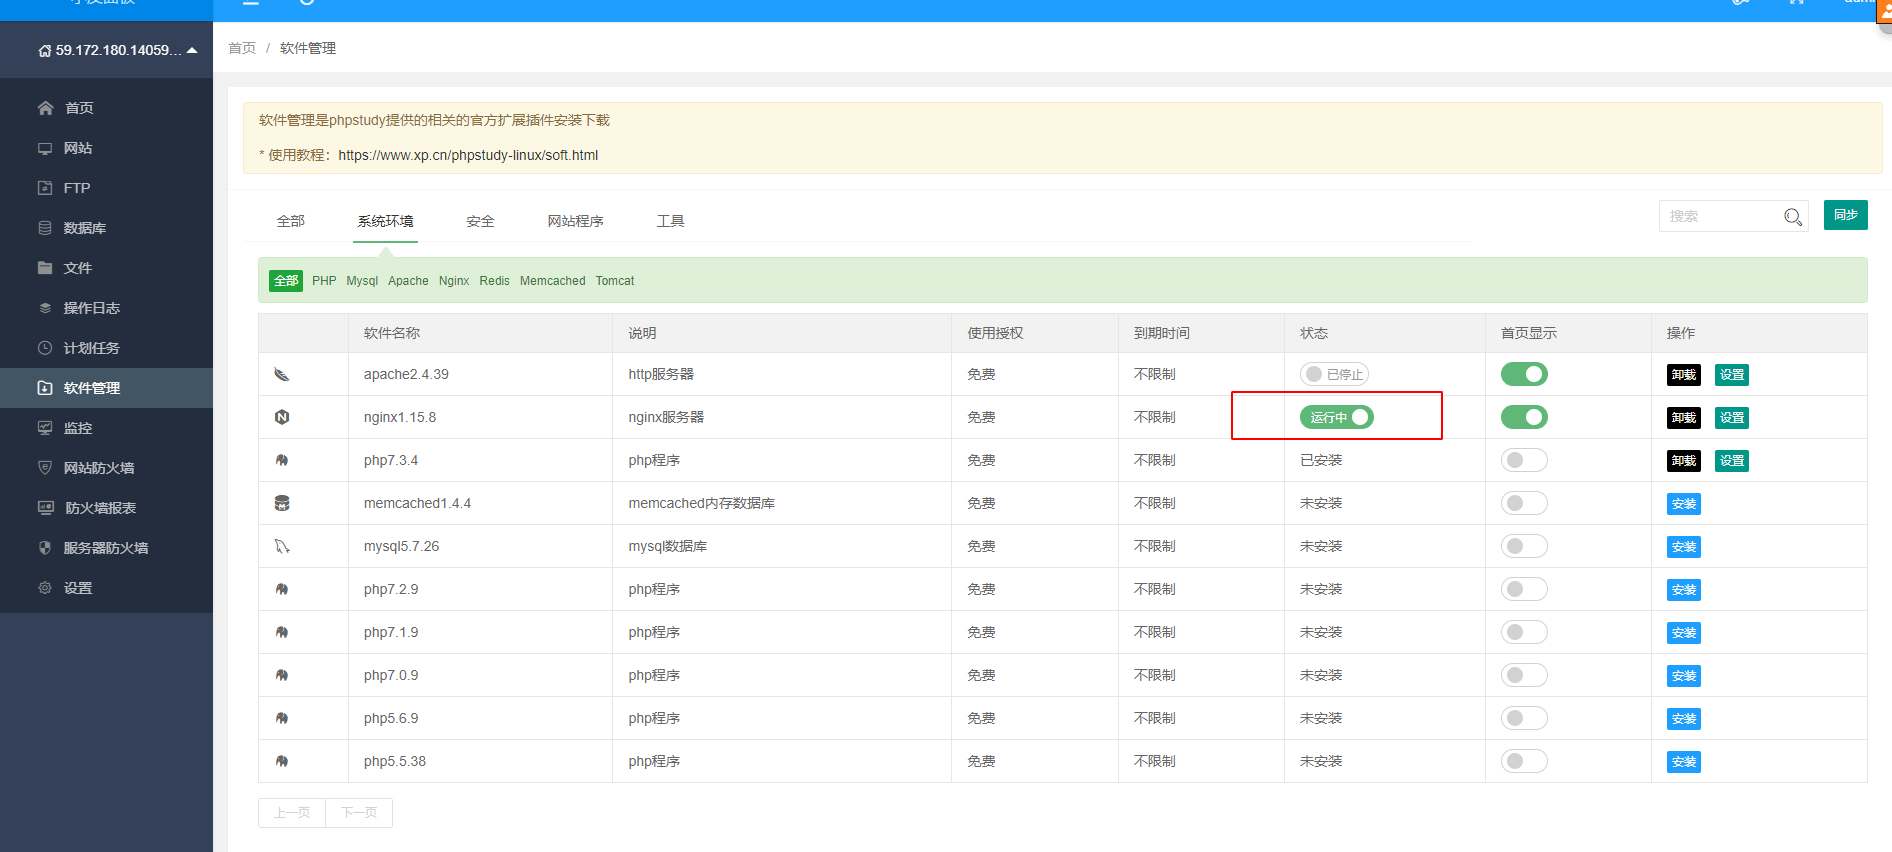Screen dimensions: 1892x852
Task: Click the 操作日志 layers icon in sidebar
Action: [x=45, y=308]
